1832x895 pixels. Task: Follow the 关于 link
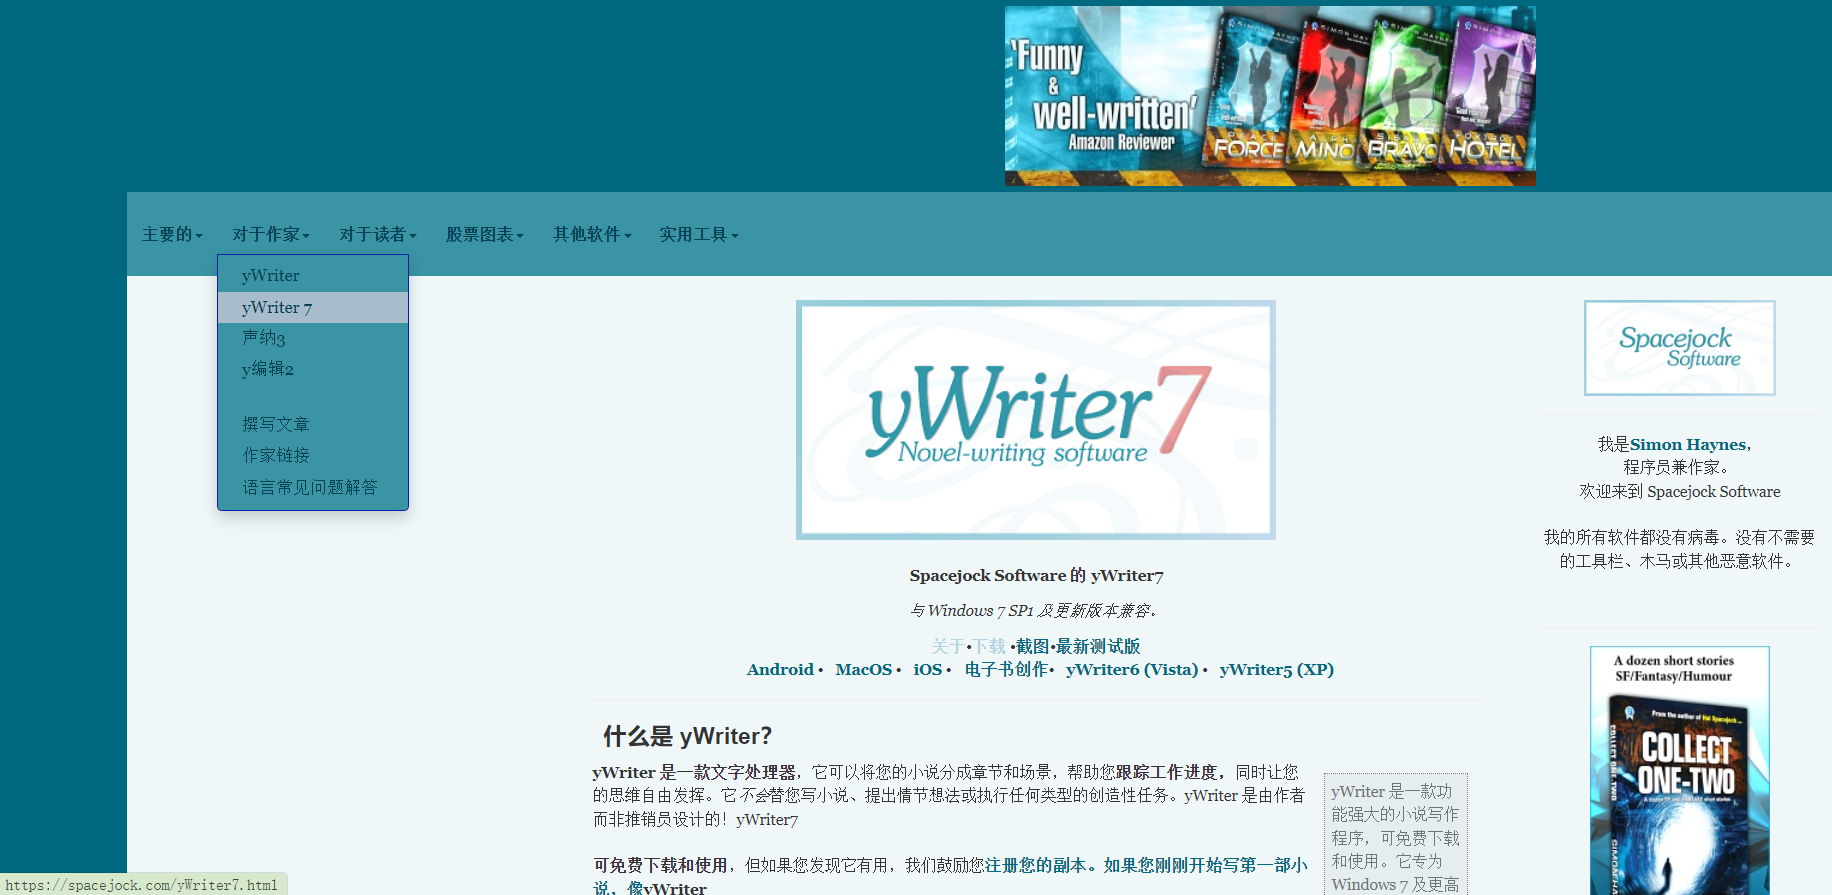tap(948, 647)
